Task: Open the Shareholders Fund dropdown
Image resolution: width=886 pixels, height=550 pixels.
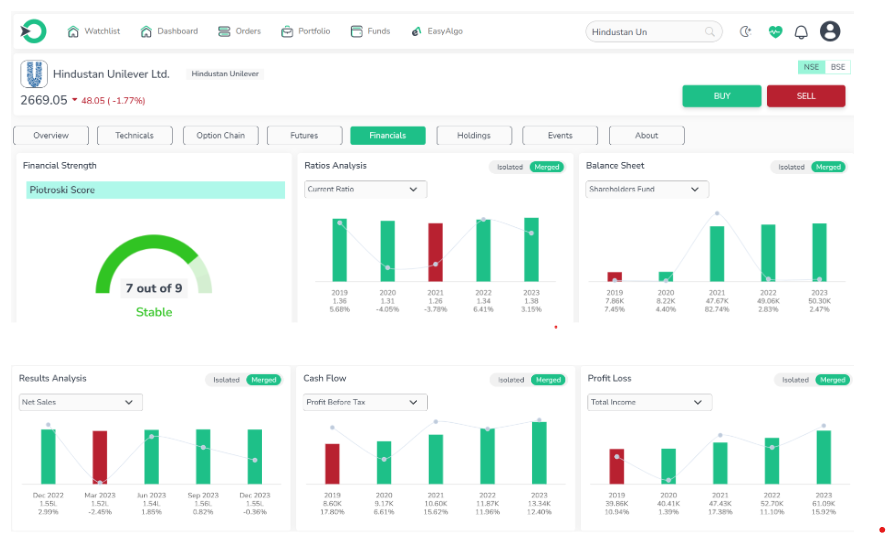Action: pyautogui.click(x=646, y=189)
